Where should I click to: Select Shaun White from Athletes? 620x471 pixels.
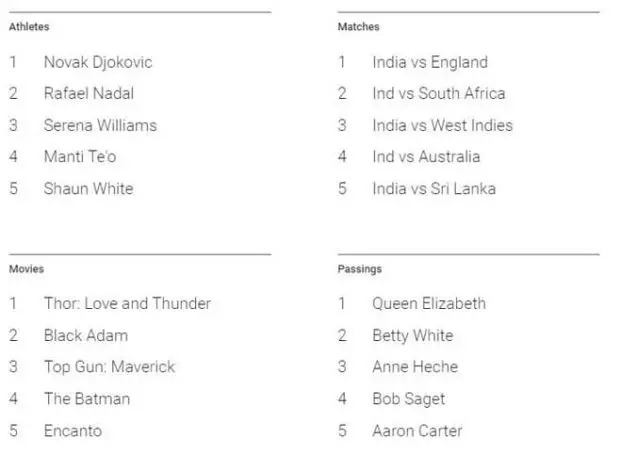tap(88, 189)
